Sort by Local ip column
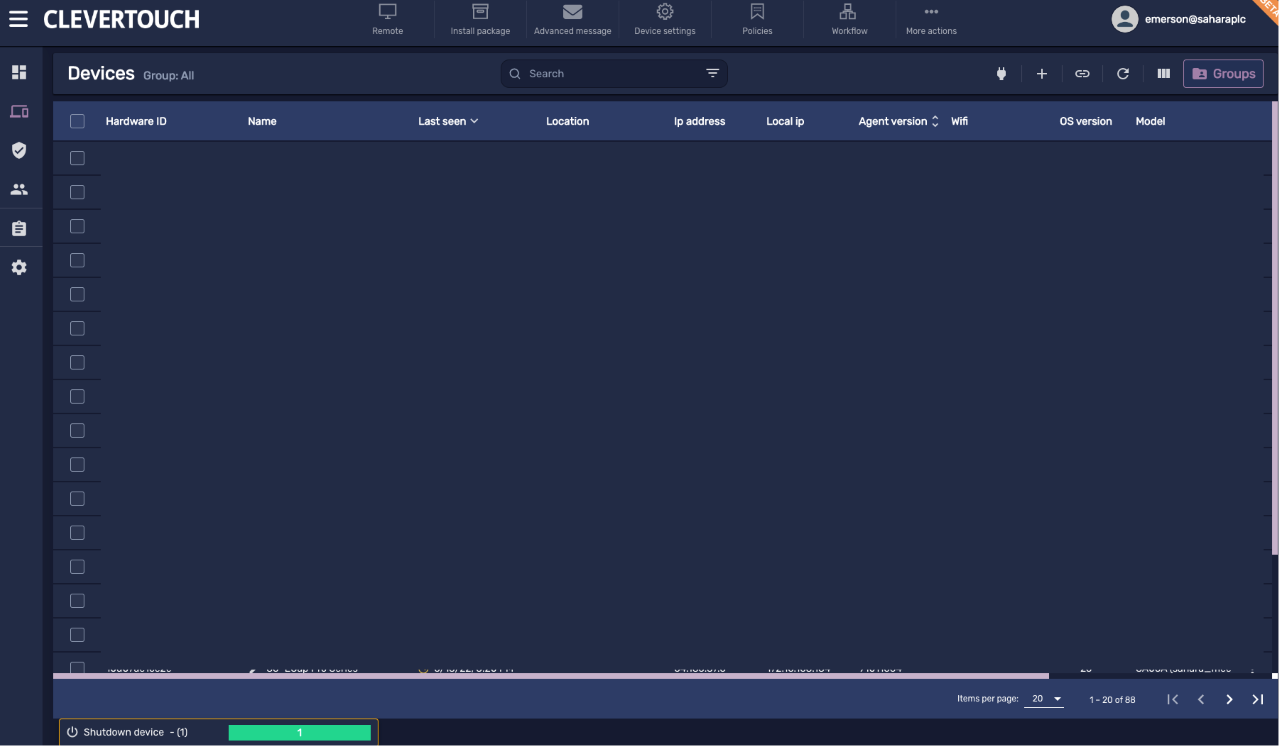The image size is (1280, 747). pos(785,121)
